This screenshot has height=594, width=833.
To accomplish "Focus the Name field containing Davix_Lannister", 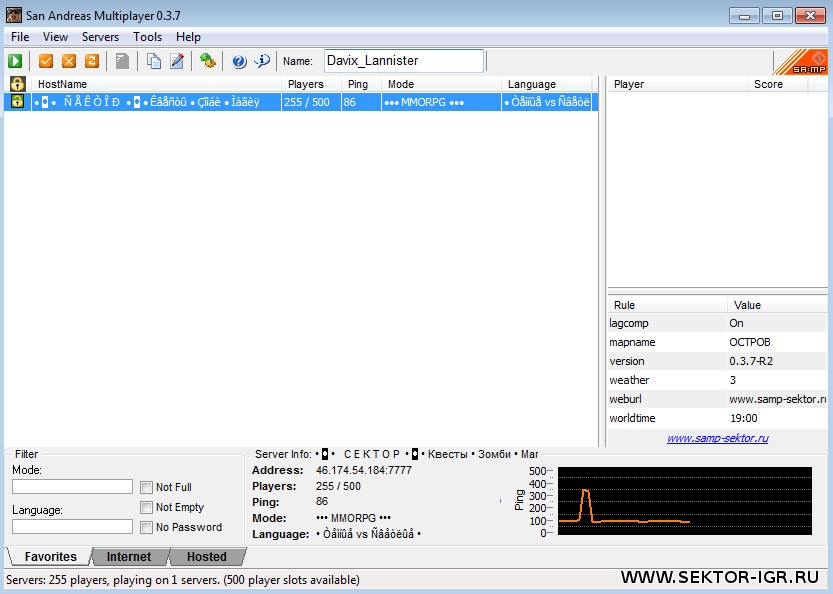I will 404,61.
